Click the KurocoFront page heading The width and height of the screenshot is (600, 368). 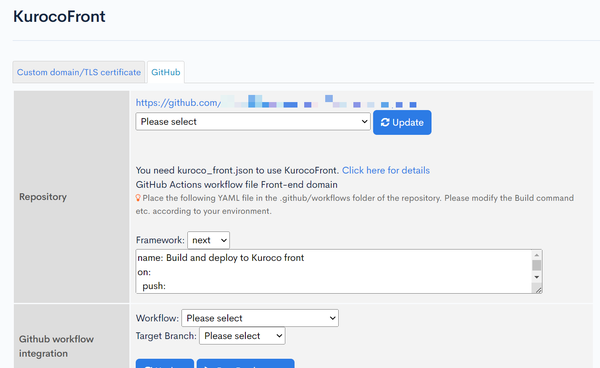59,16
